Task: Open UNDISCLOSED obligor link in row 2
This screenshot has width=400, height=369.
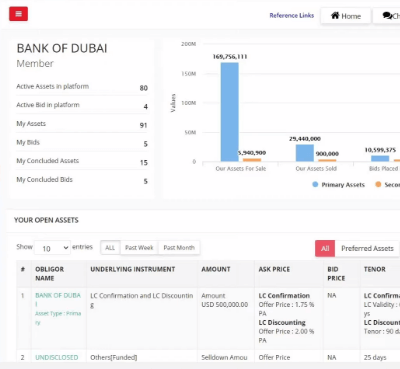Action: coord(57,357)
